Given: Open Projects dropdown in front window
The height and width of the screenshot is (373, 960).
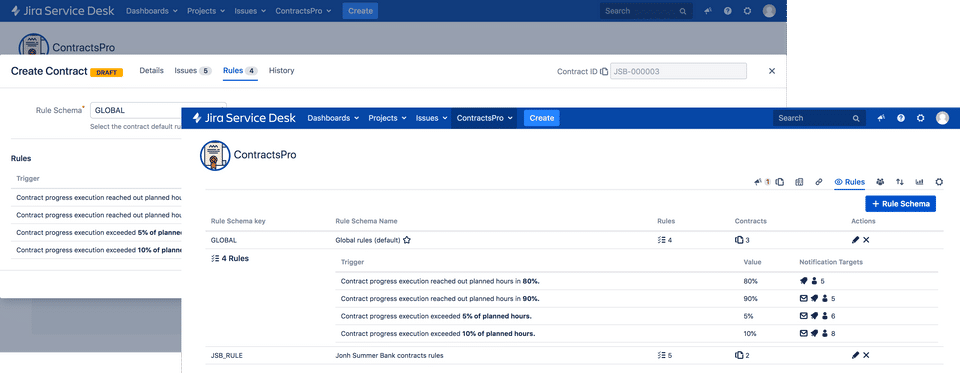Looking at the screenshot, I should 387,118.
